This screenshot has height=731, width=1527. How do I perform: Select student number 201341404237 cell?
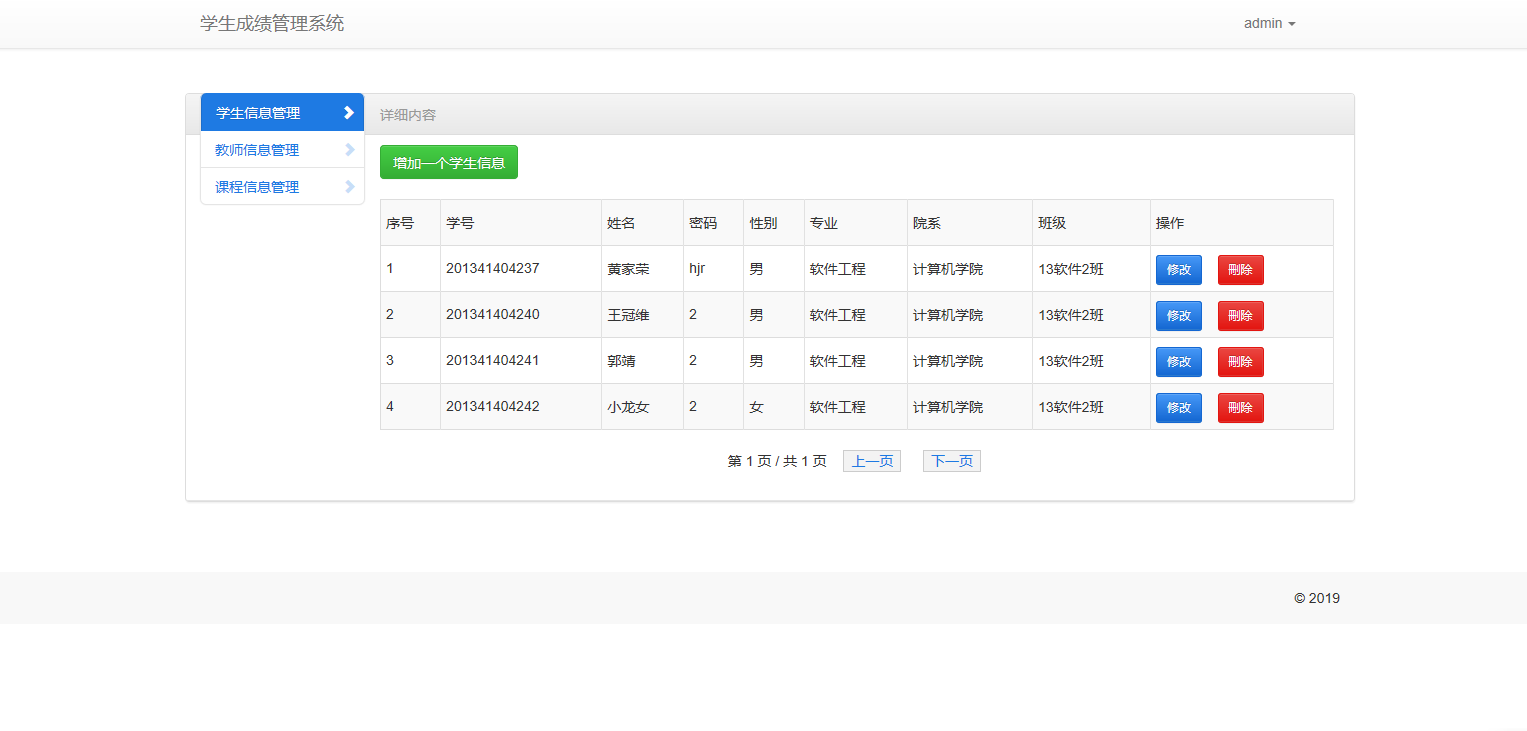[493, 269]
